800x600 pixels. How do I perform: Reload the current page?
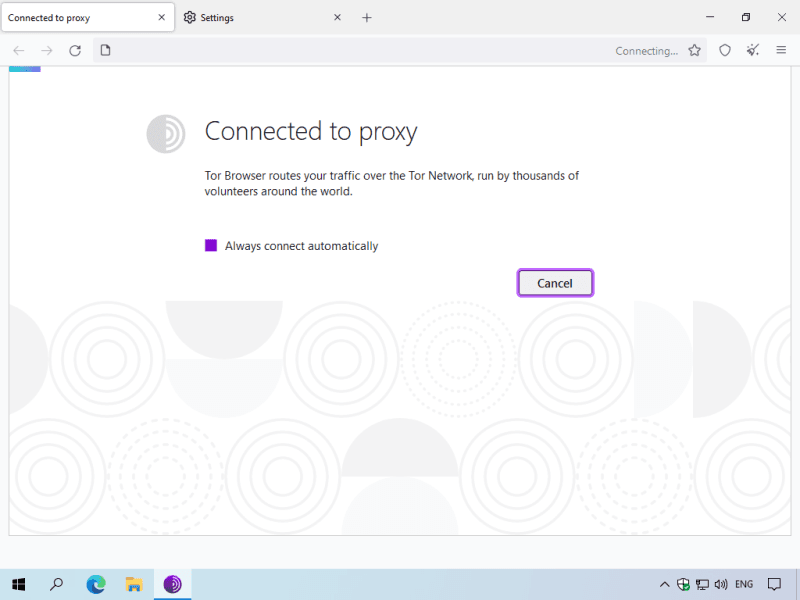(75, 51)
